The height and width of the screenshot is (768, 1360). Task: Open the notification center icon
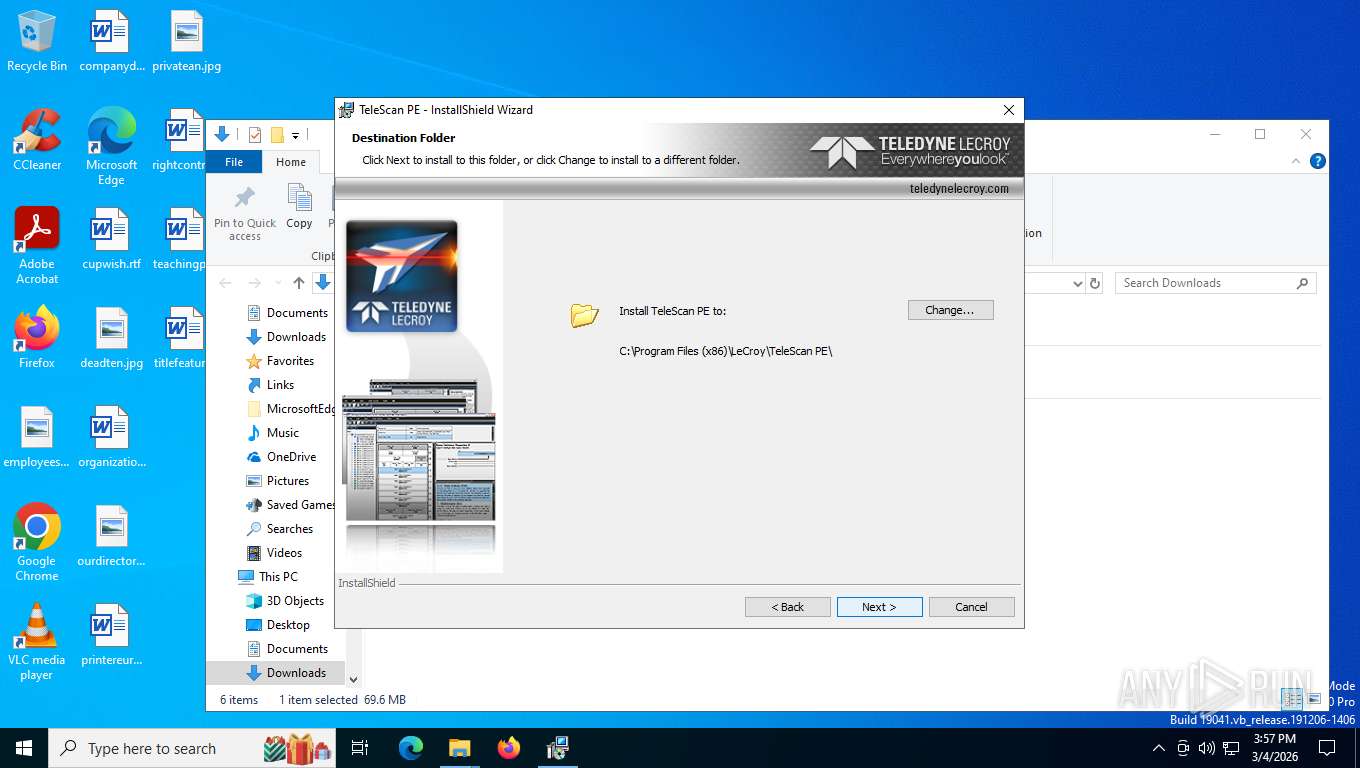[x=1327, y=748]
